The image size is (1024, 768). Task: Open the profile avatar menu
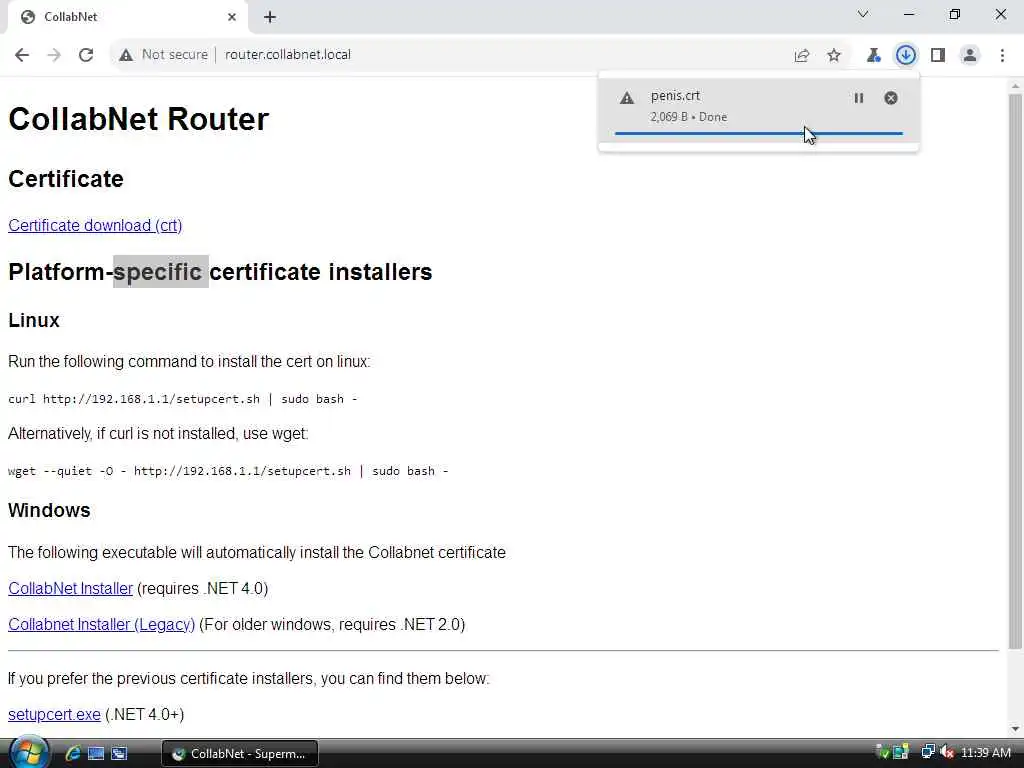pos(970,56)
